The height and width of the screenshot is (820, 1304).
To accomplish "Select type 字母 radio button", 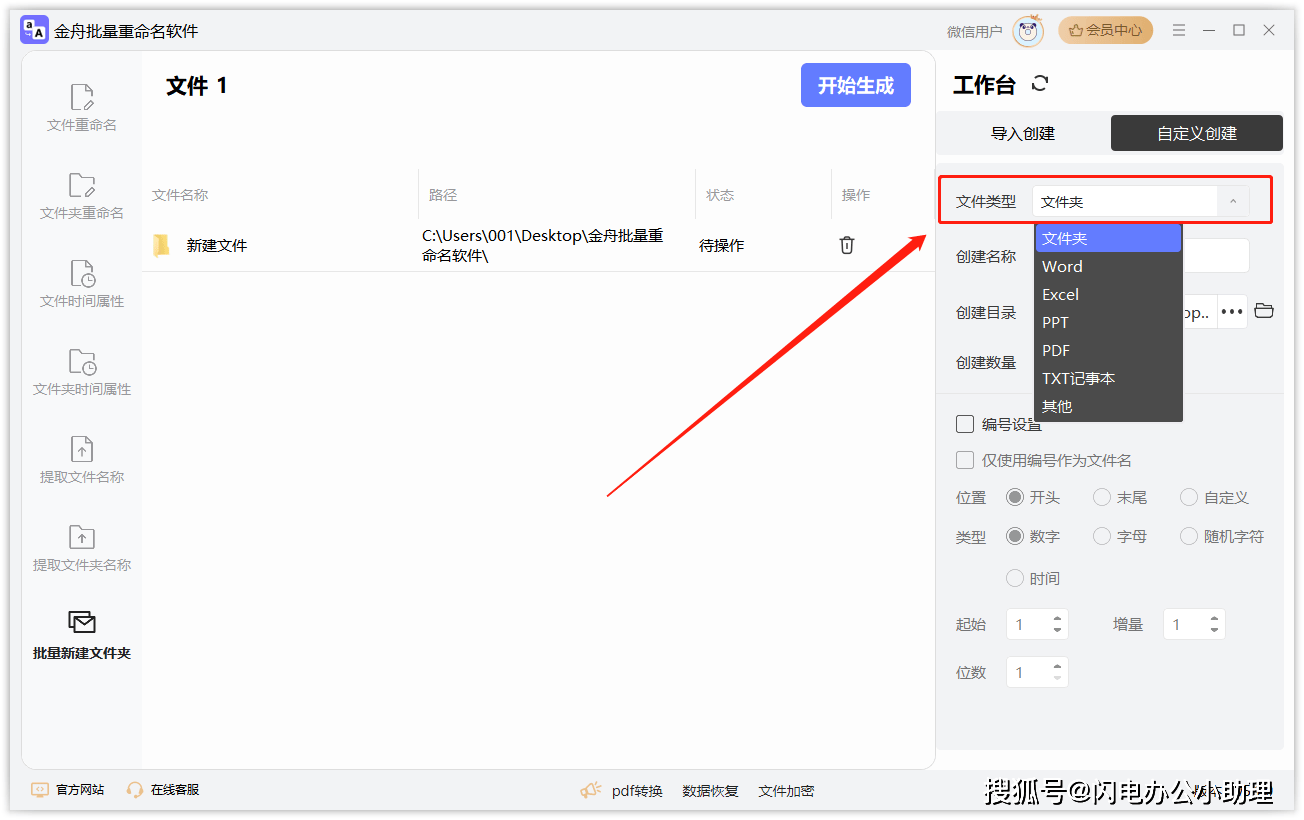I will [1102, 536].
